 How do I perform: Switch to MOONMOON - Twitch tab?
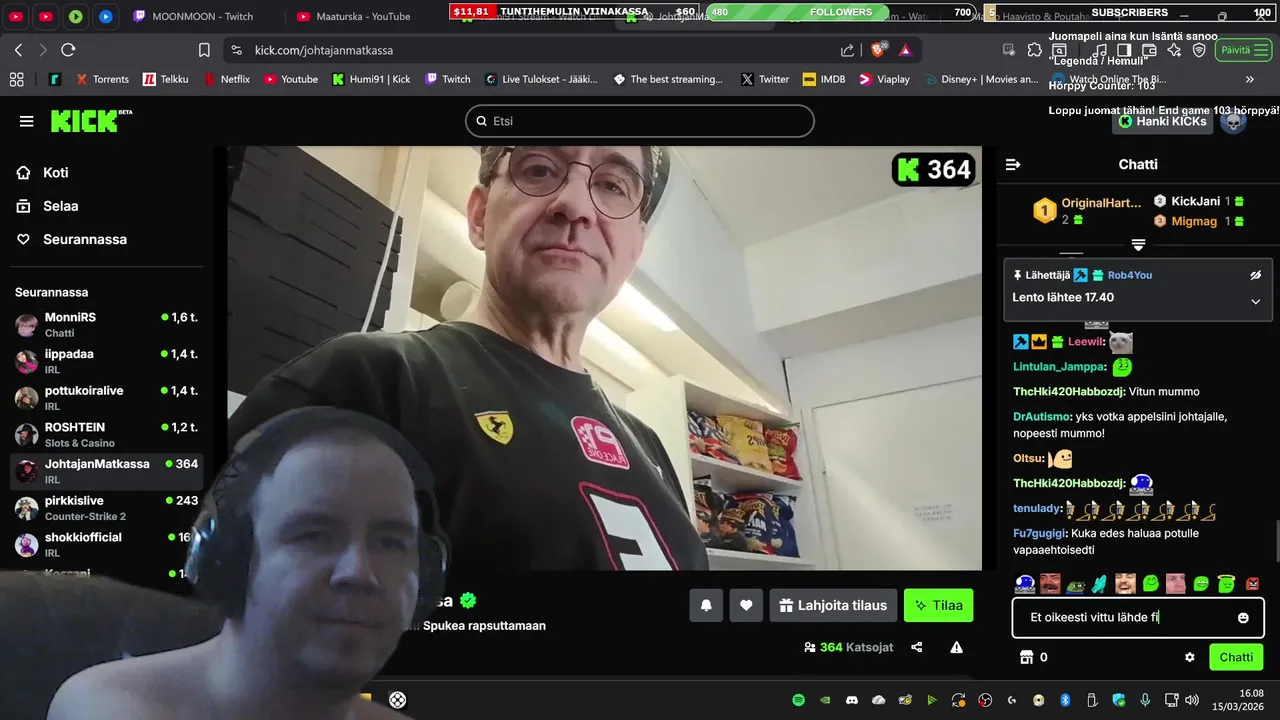[x=193, y=16]
